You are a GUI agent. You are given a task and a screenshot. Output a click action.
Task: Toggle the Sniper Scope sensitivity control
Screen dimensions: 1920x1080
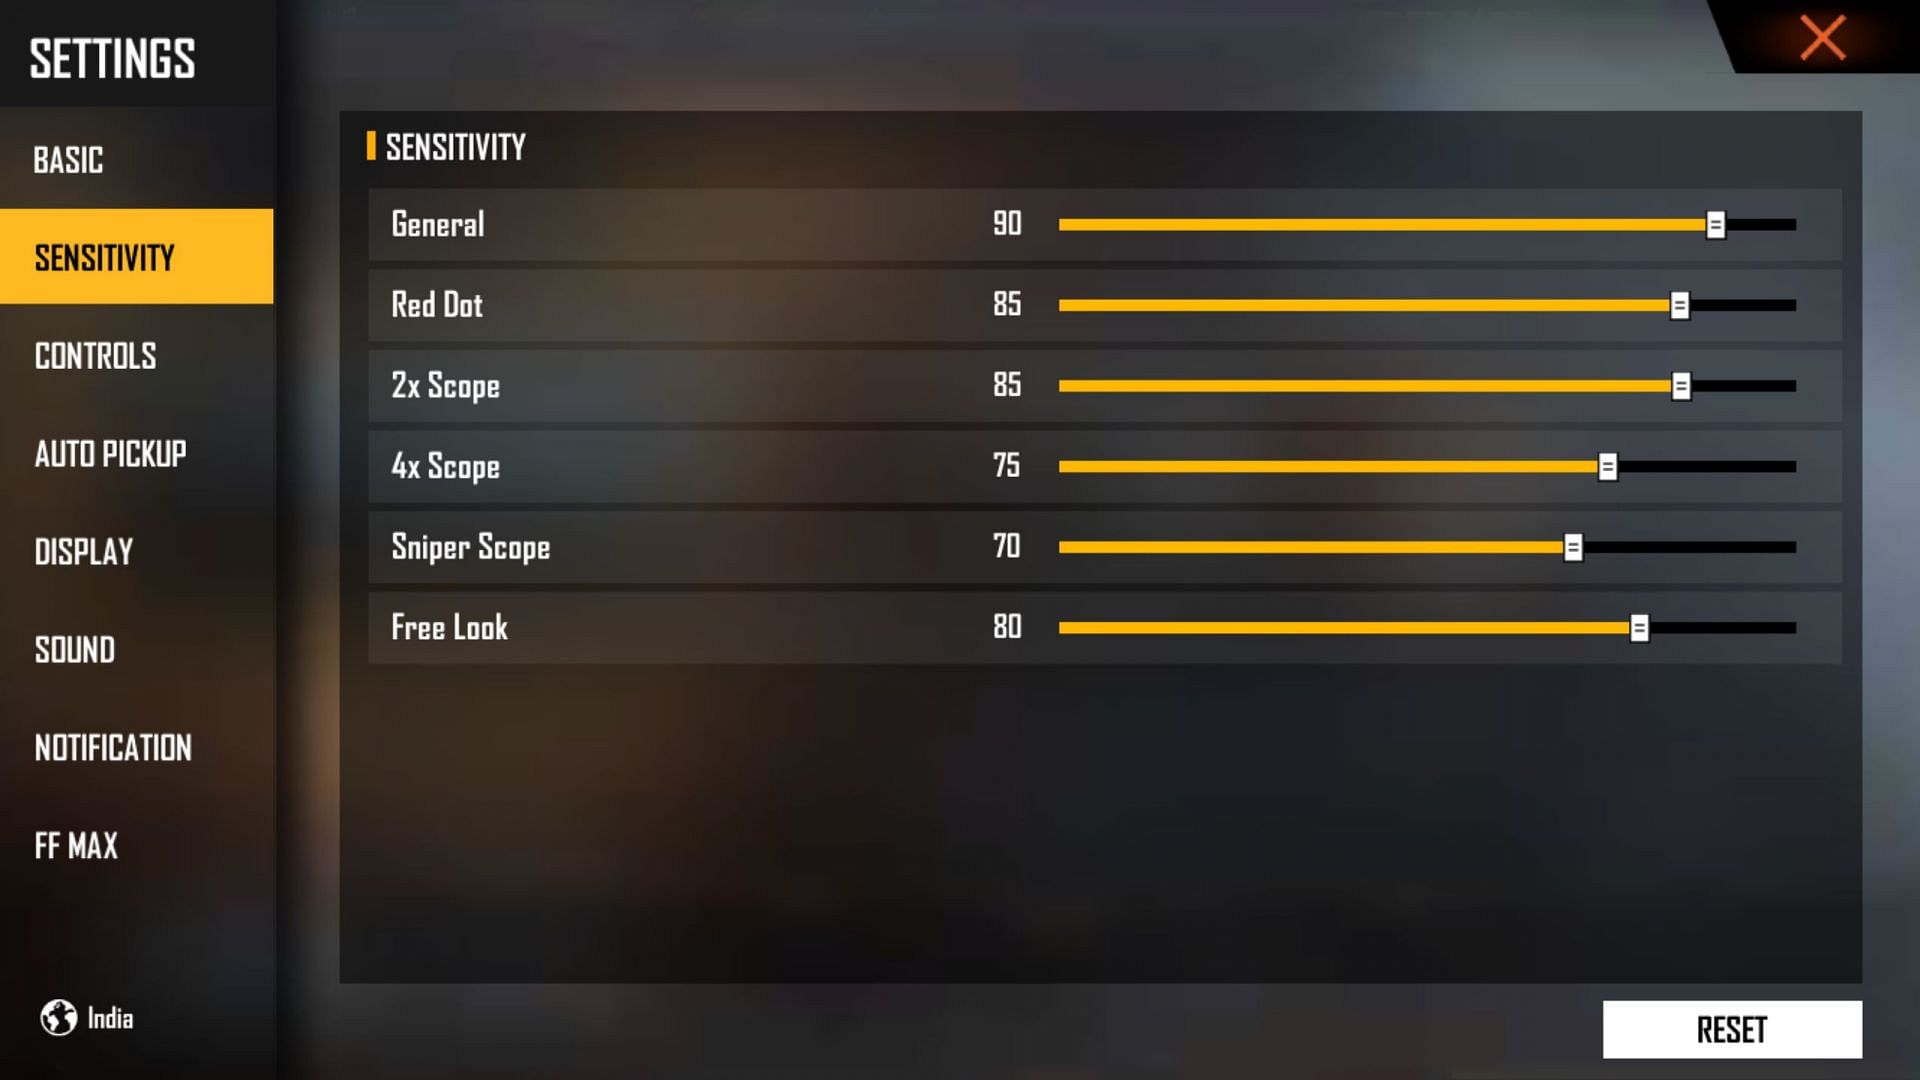click(1576, 546)
